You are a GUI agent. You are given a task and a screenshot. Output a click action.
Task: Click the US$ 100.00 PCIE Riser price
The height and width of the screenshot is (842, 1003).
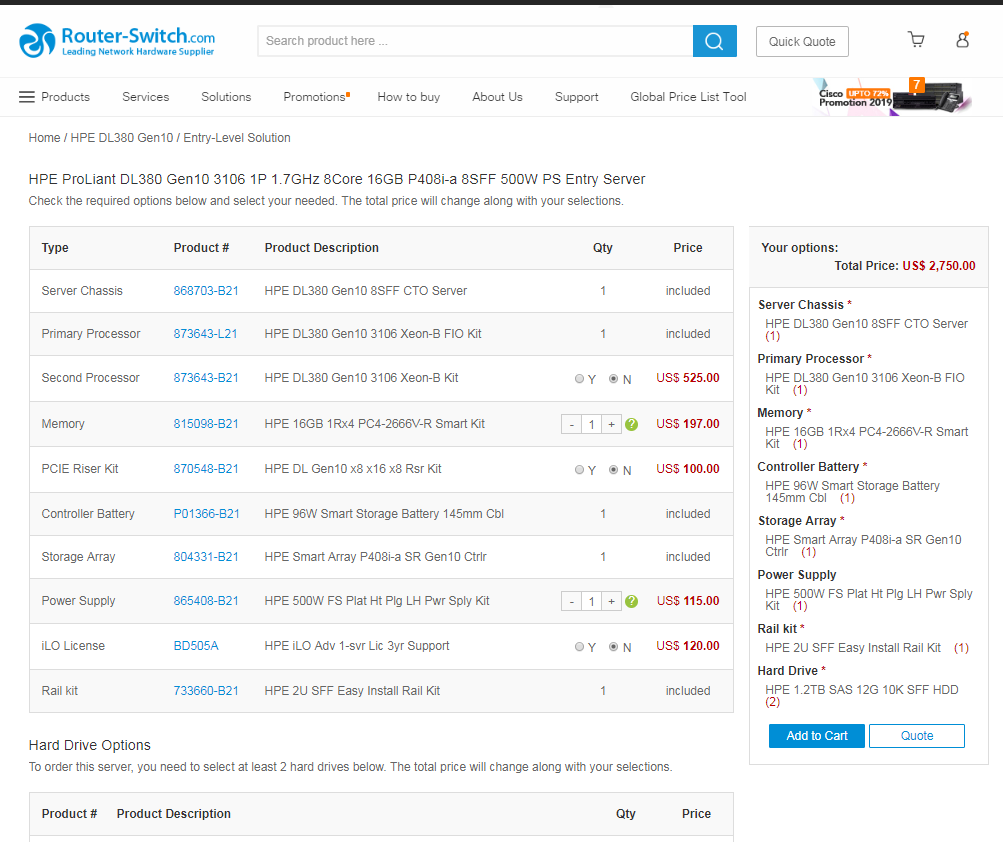688,469
